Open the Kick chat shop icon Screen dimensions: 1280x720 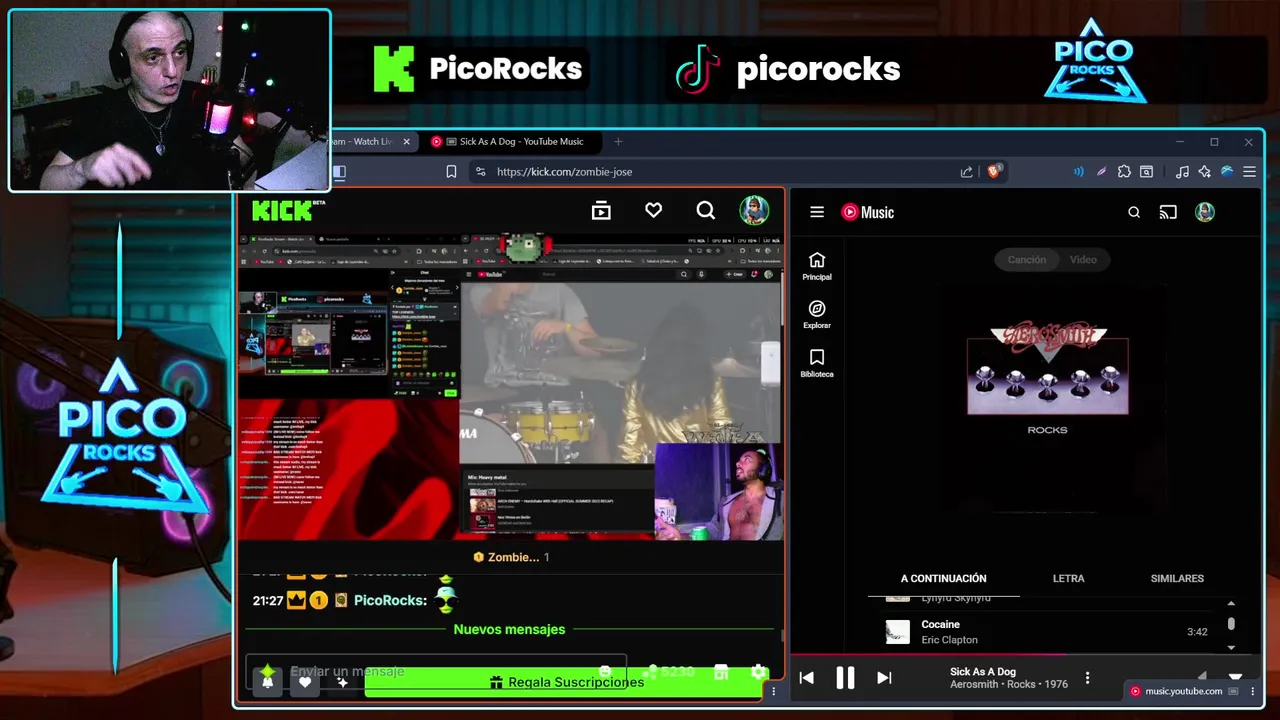coord(721,672)
